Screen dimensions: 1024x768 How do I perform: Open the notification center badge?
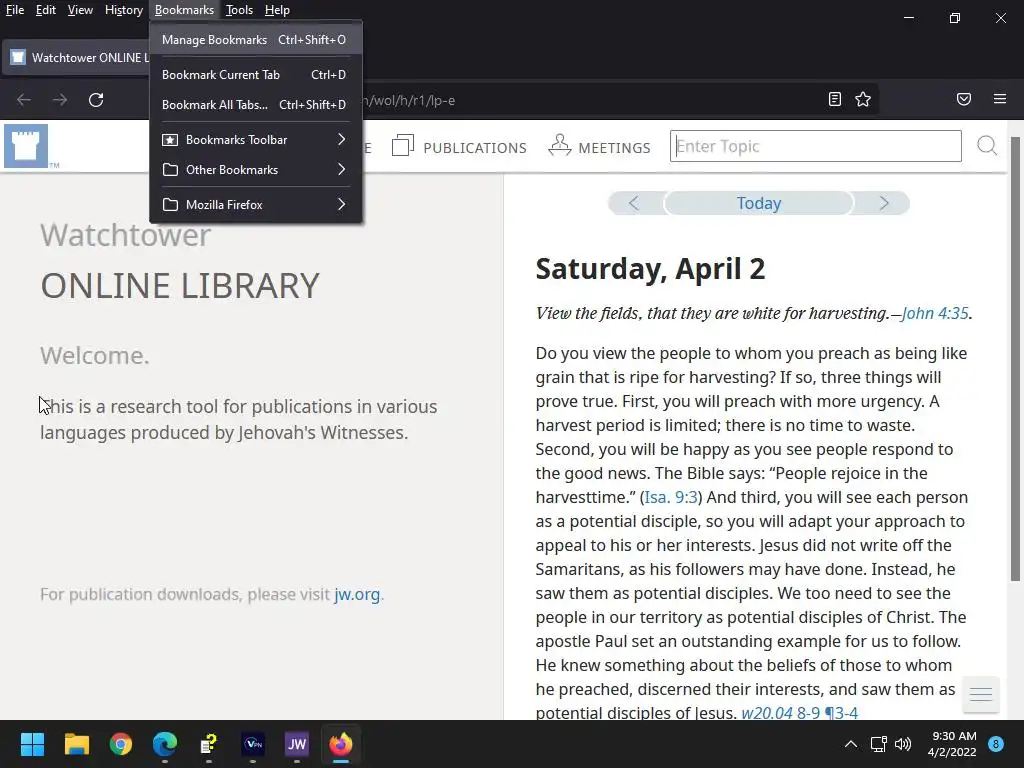[996, 744]
